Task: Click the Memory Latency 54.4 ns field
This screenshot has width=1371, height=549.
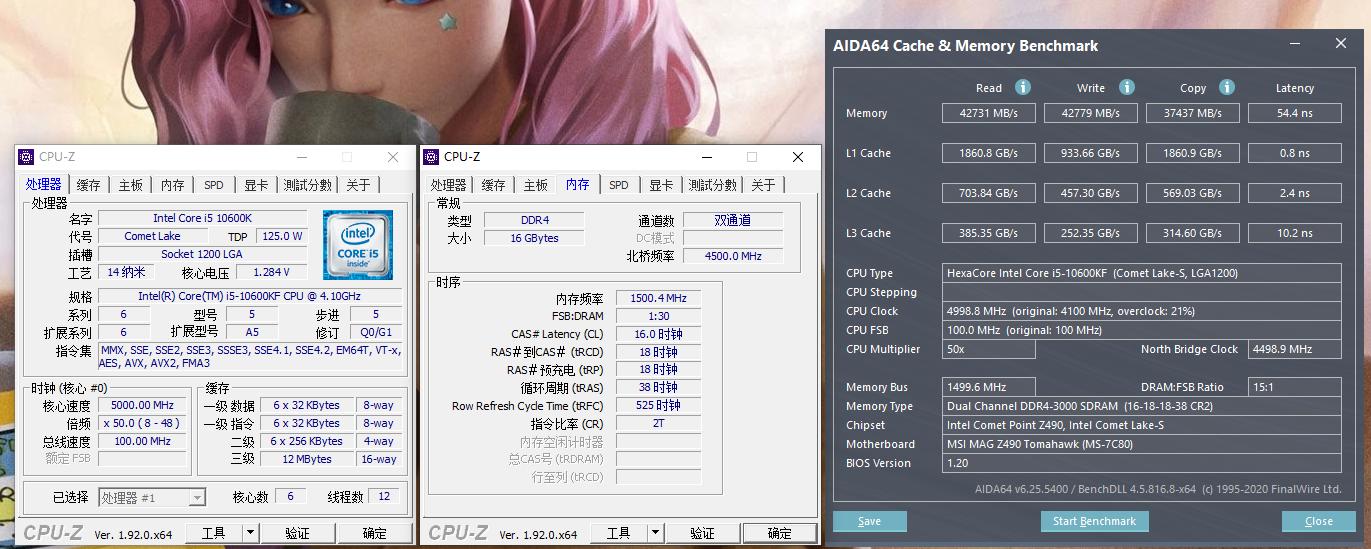Action: [1295, 113]
